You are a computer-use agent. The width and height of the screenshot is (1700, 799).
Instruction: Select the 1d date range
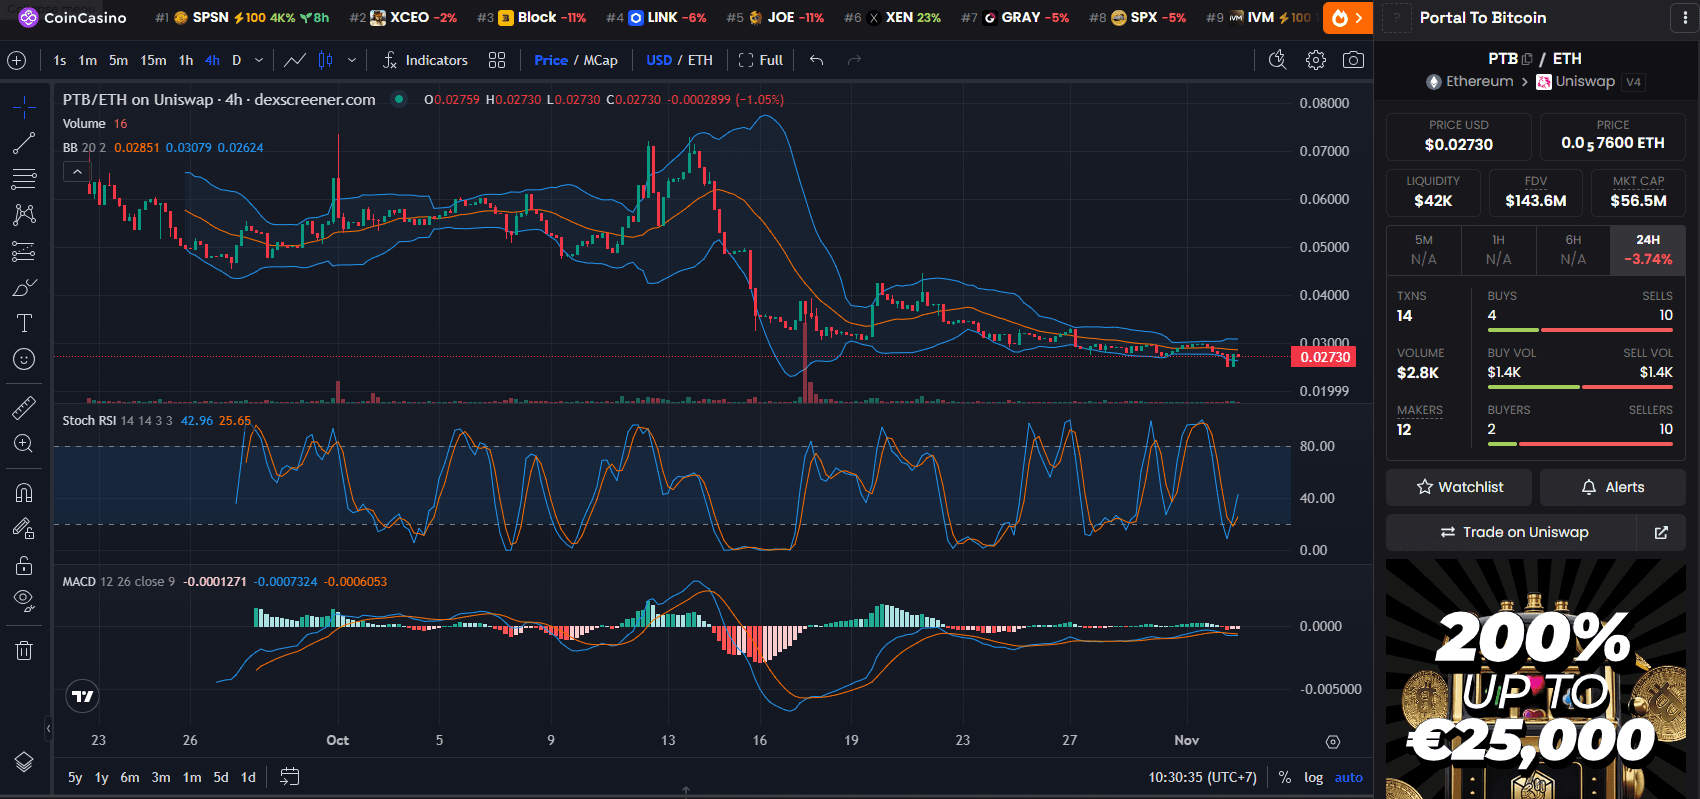pyautogui.click(x=248, y=777)
